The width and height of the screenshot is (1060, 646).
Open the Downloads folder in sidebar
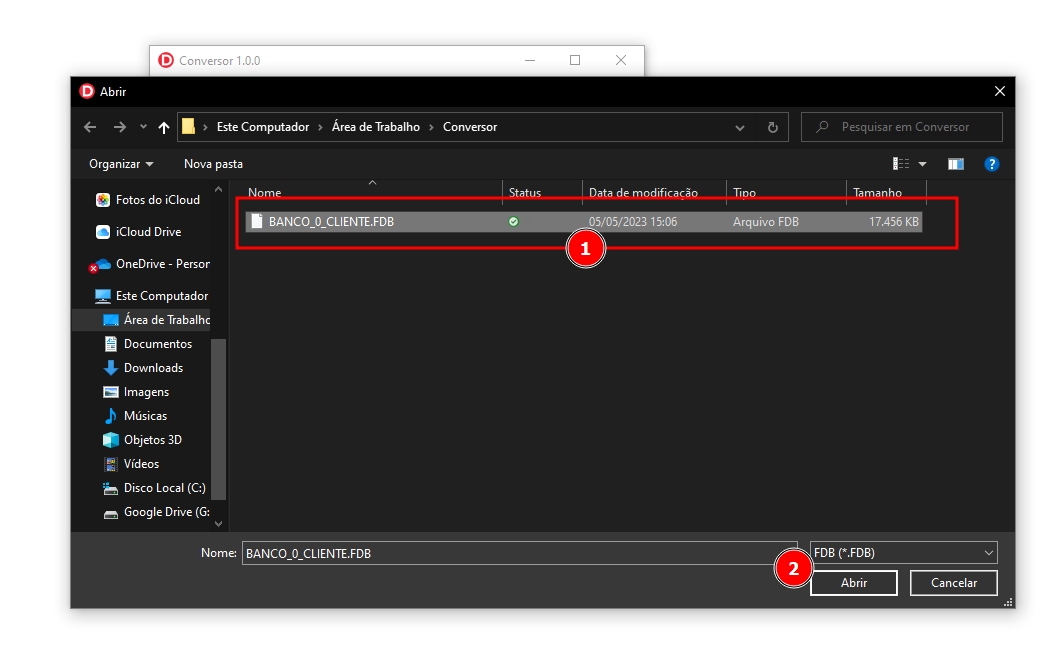pyautogui.click(x=153, y=368)
